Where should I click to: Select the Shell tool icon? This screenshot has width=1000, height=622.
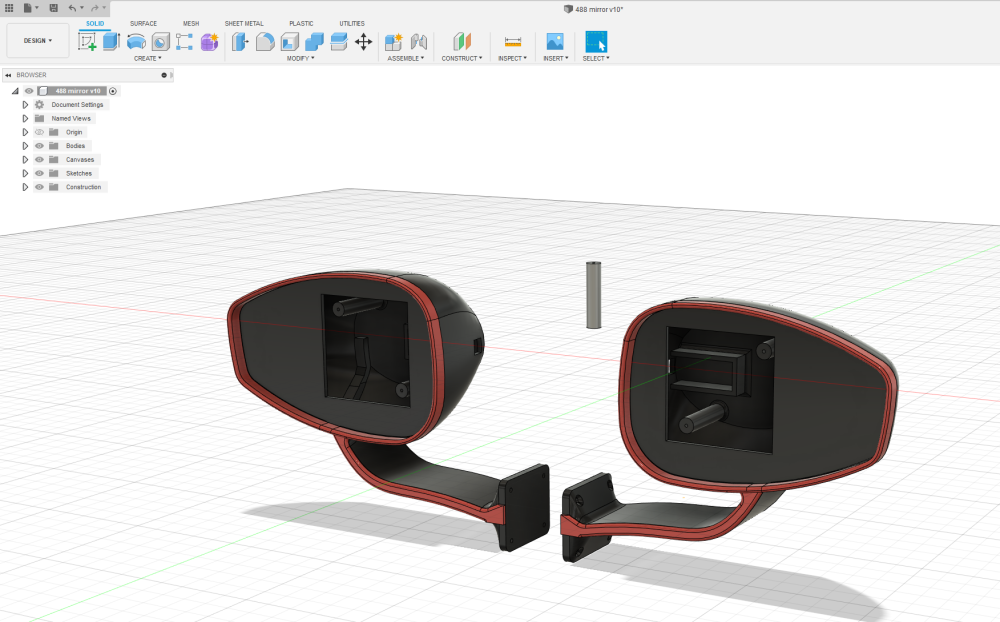(290, 42)
